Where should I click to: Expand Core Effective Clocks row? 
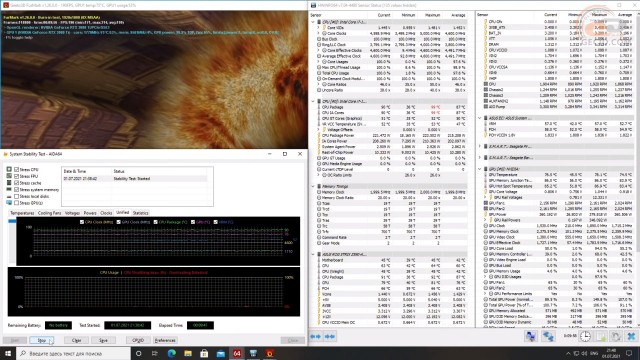point(319,50)
